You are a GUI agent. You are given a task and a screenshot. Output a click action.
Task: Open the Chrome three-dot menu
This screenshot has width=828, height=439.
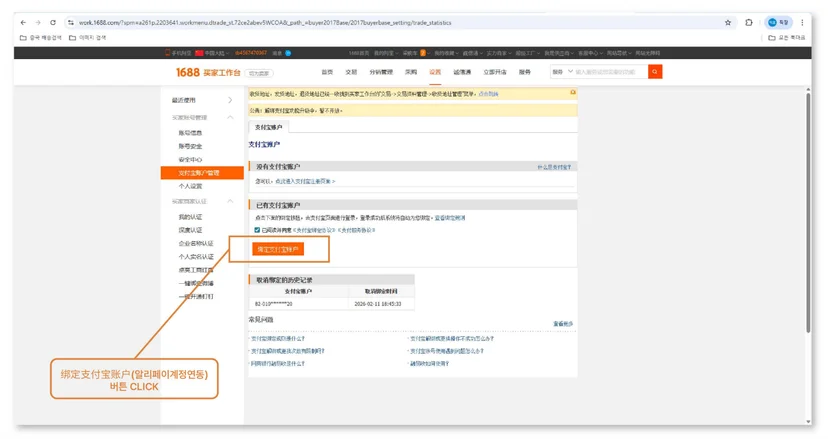click(802, 23)
